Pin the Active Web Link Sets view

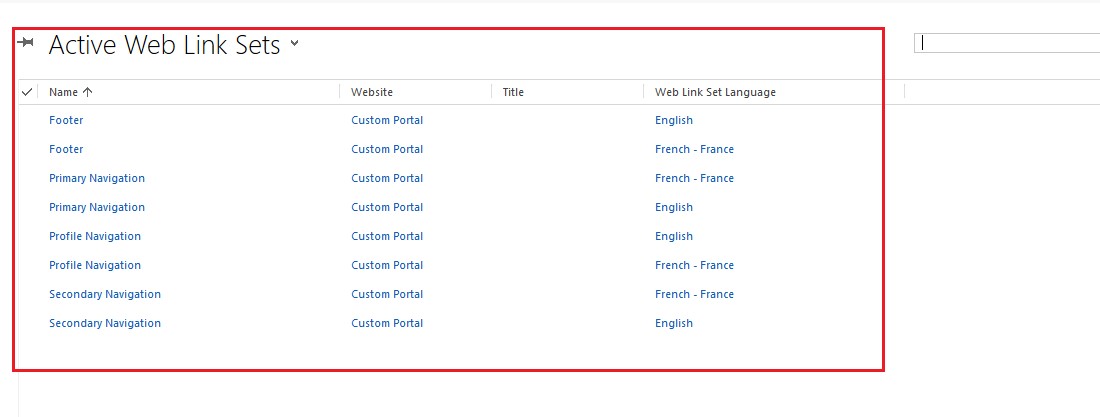(x=25, y=43)
